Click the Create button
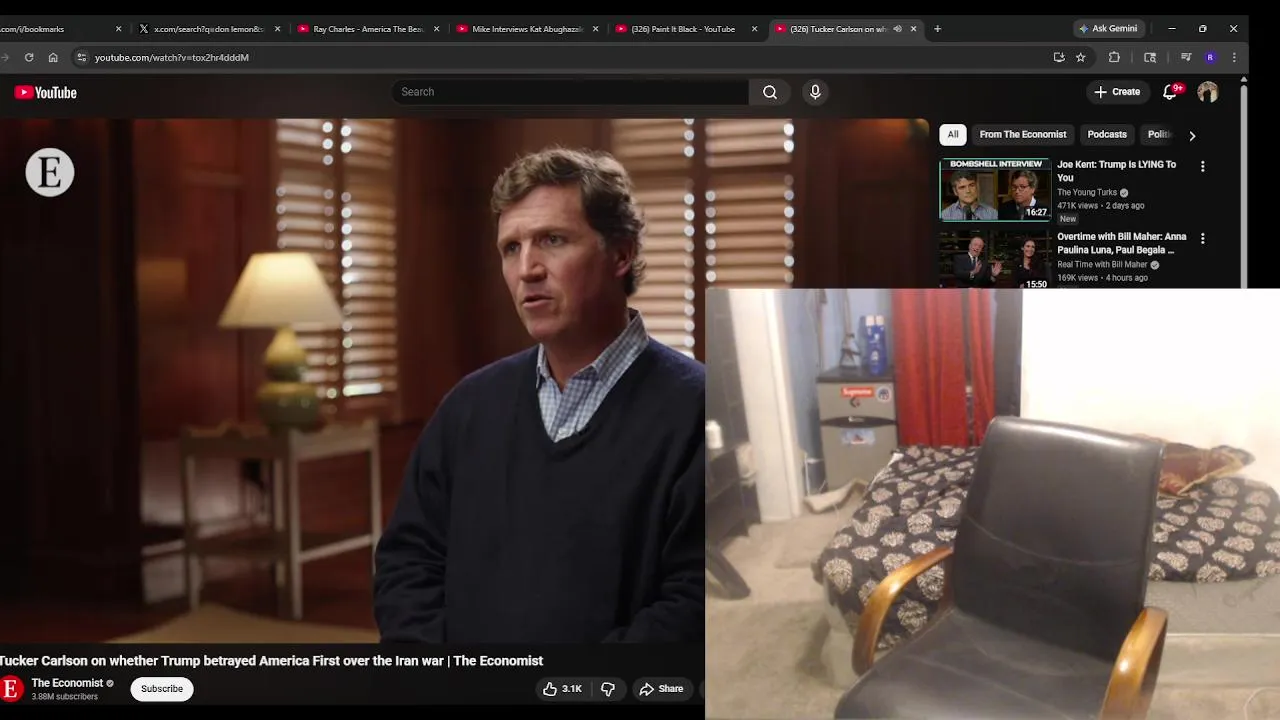 tap(1117, 92)
